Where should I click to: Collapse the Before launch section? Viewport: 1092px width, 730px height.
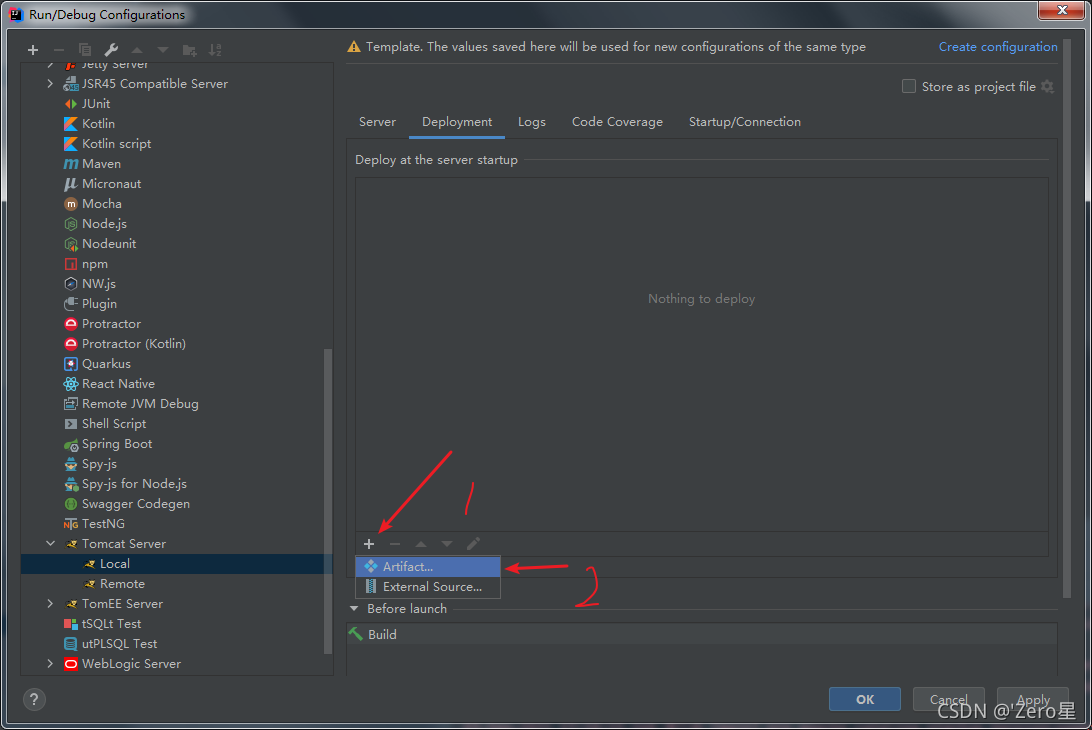pyautogui.click(x=354, y=609)
